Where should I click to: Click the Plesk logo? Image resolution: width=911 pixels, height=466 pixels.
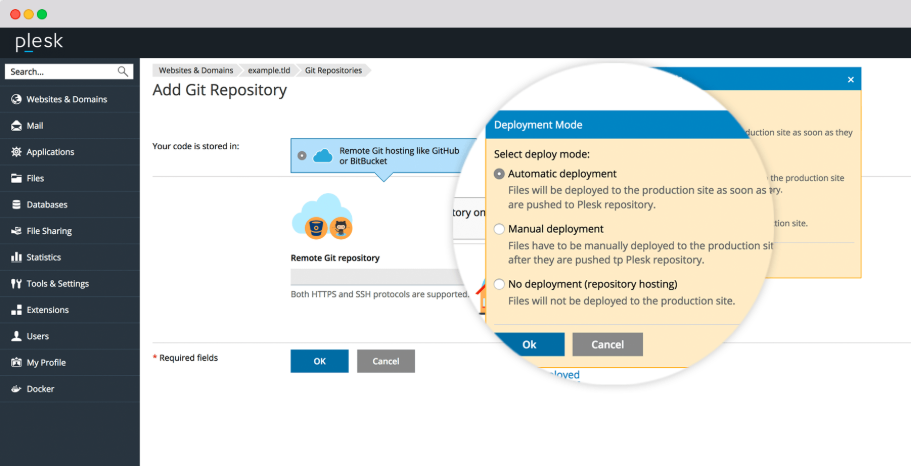[39, 42]
